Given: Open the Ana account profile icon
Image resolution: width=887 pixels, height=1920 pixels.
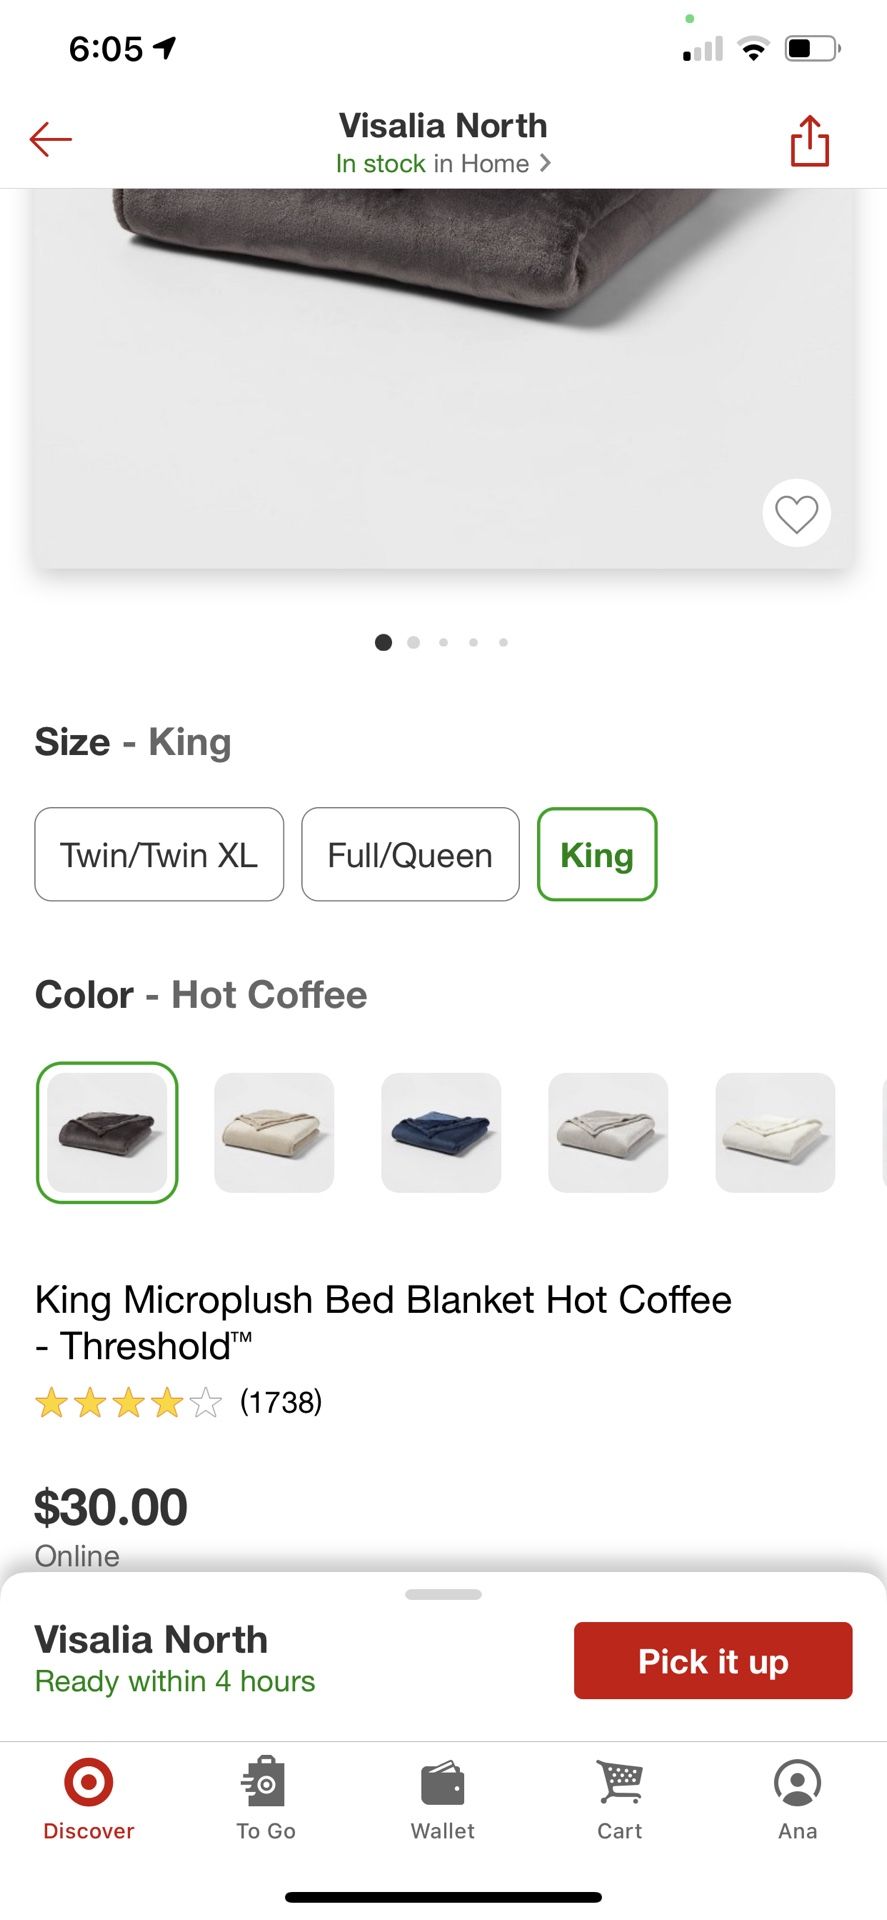Looking at the screenshot, I should tap(797, 1798).
